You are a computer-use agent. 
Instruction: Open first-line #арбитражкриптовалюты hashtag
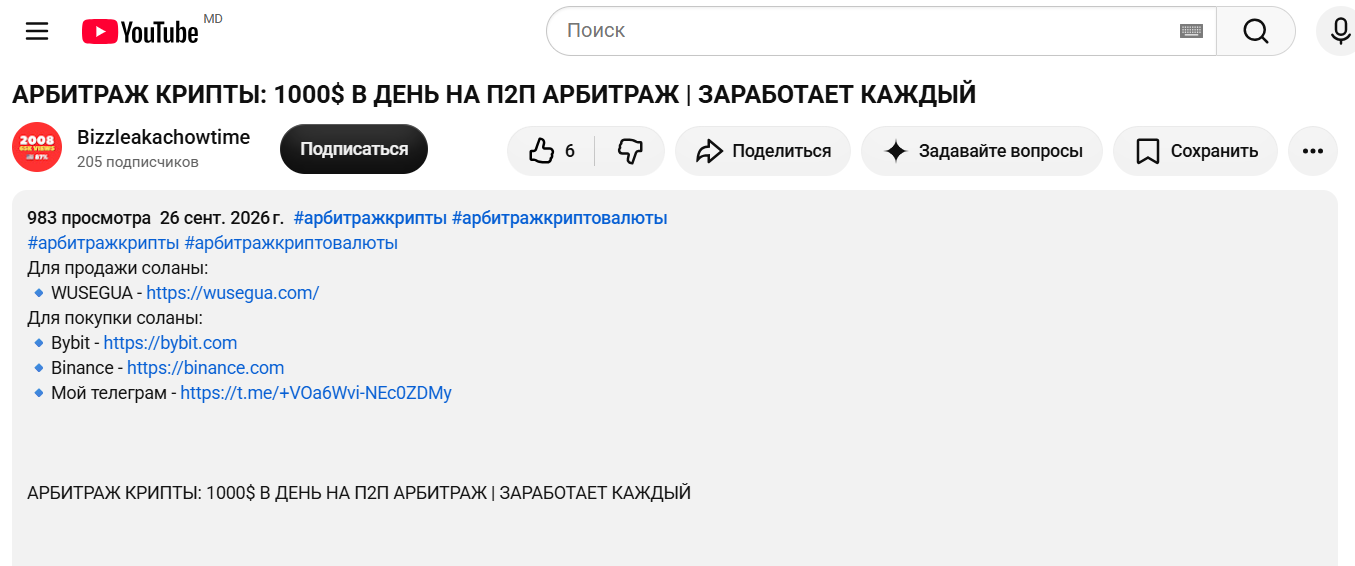pos(560,218)
